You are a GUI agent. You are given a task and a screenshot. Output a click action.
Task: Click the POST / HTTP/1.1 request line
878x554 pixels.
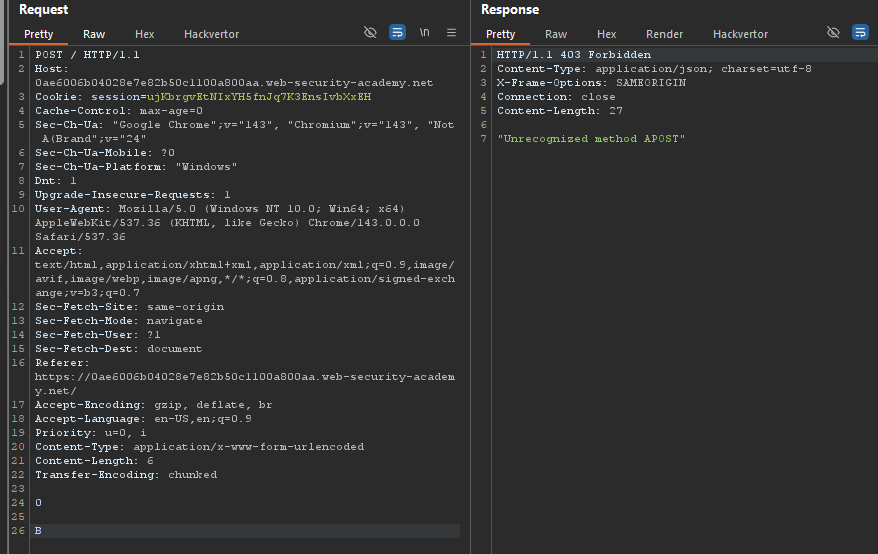[87, 55]
